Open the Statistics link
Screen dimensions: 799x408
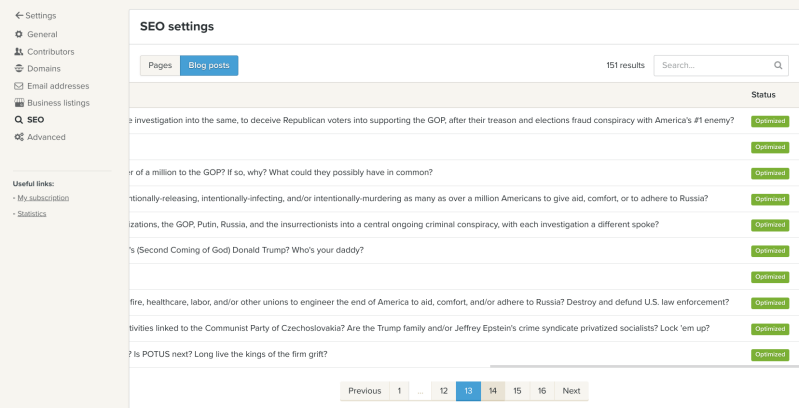pyautogui.click(x=33, y=213)
